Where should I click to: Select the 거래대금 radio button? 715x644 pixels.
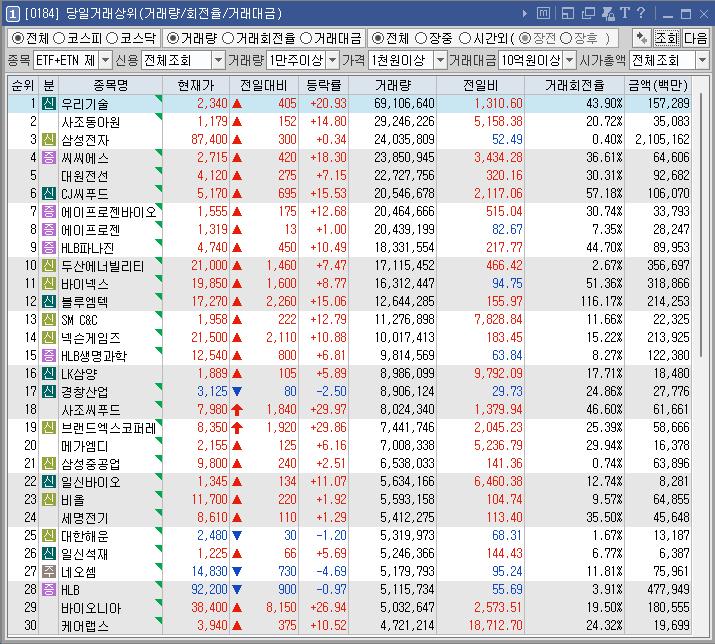[306, 38]
